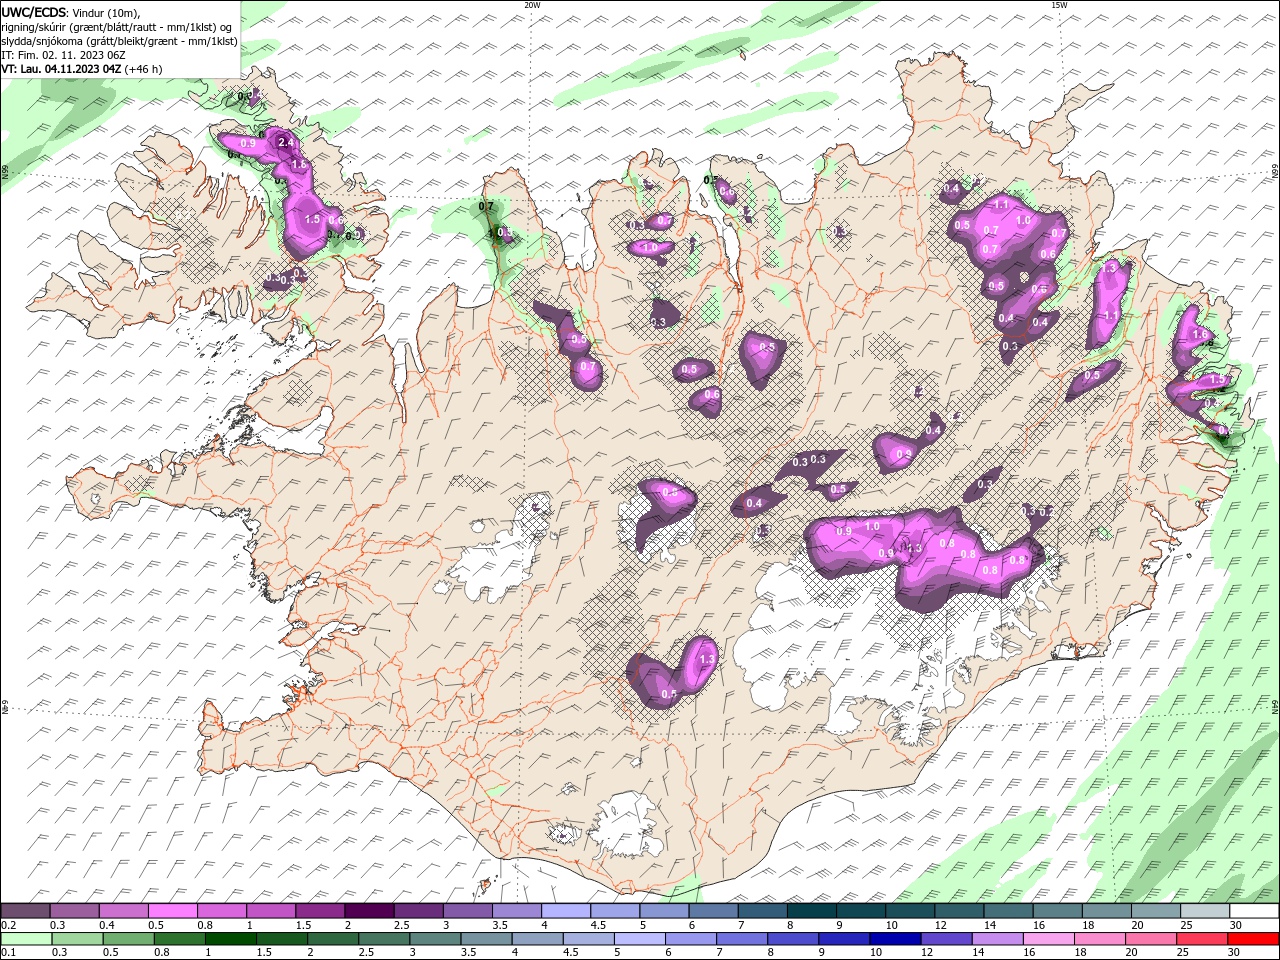This screenshot has width=1280, height=960.
Task: Click the 15W longitude label
Action: coord(1058,5)
